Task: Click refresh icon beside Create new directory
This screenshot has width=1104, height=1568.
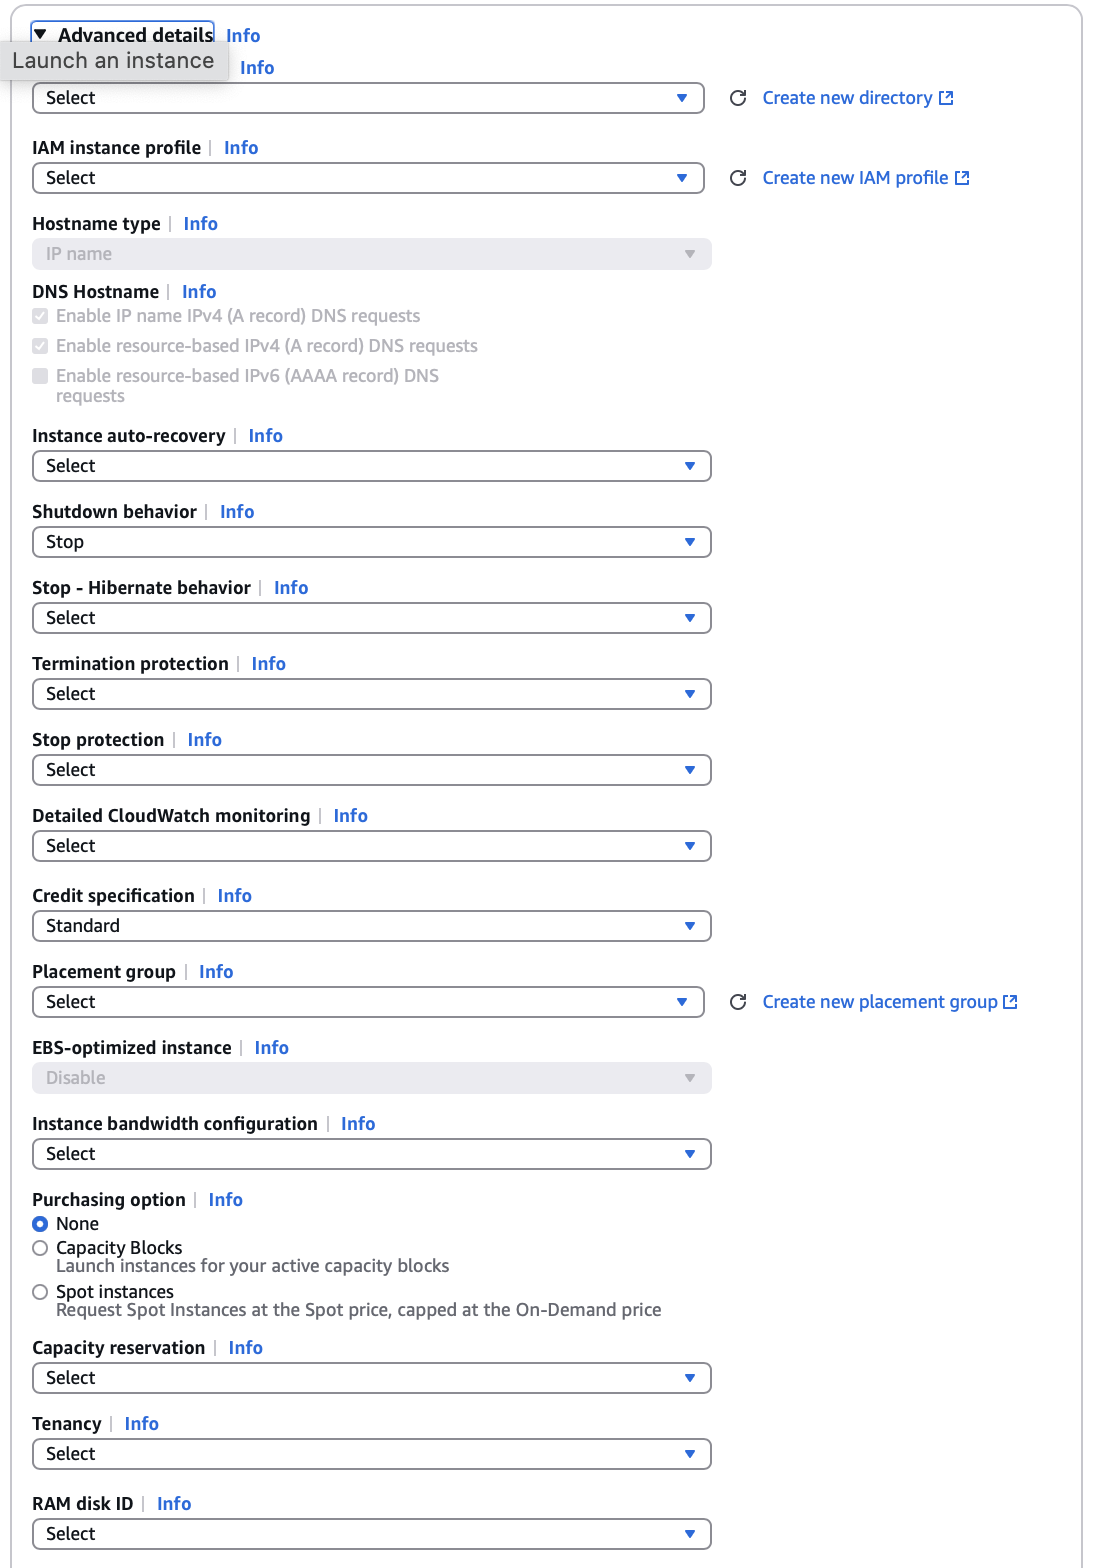Action: tap(738, 98)
